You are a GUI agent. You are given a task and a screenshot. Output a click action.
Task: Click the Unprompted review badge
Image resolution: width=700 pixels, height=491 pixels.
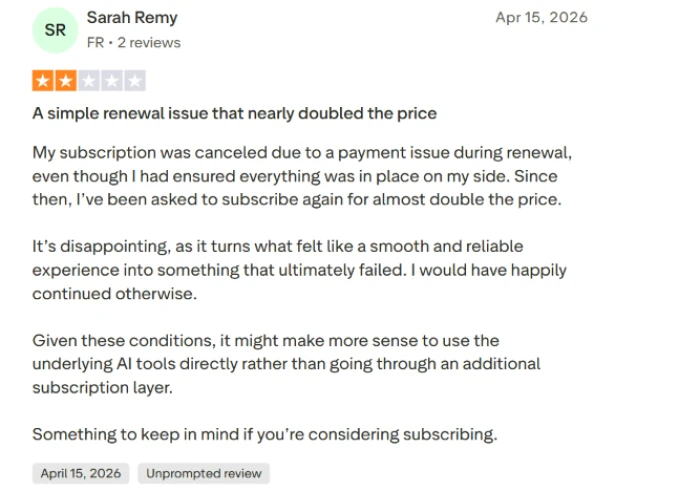click(204, 473)
